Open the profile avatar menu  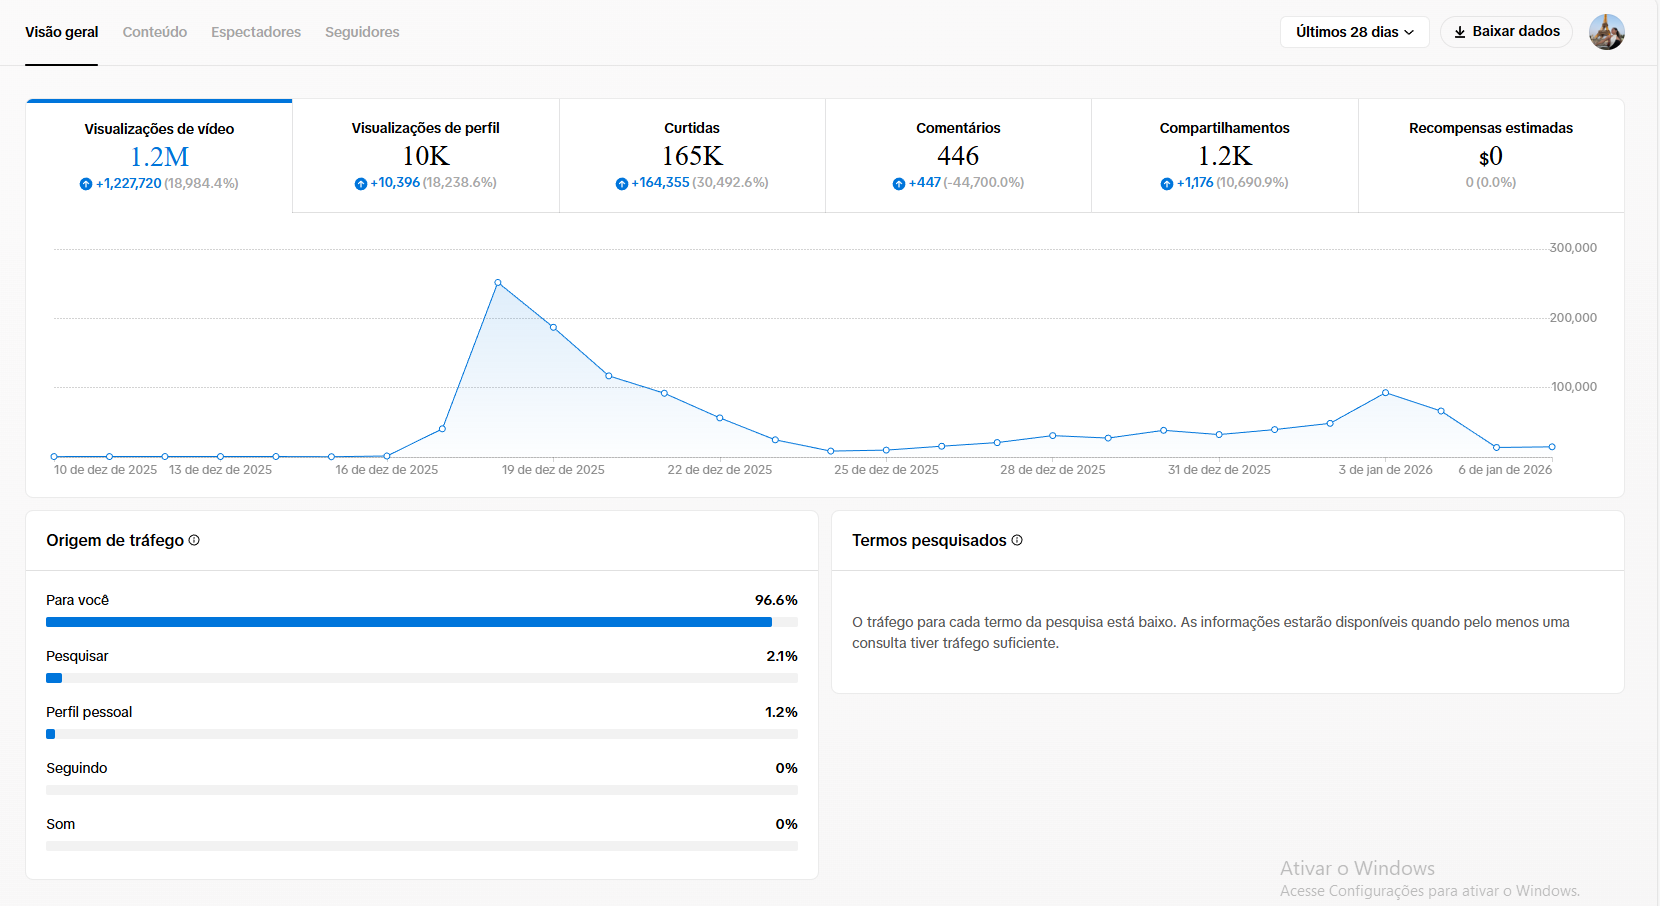tap(1607, 32)
